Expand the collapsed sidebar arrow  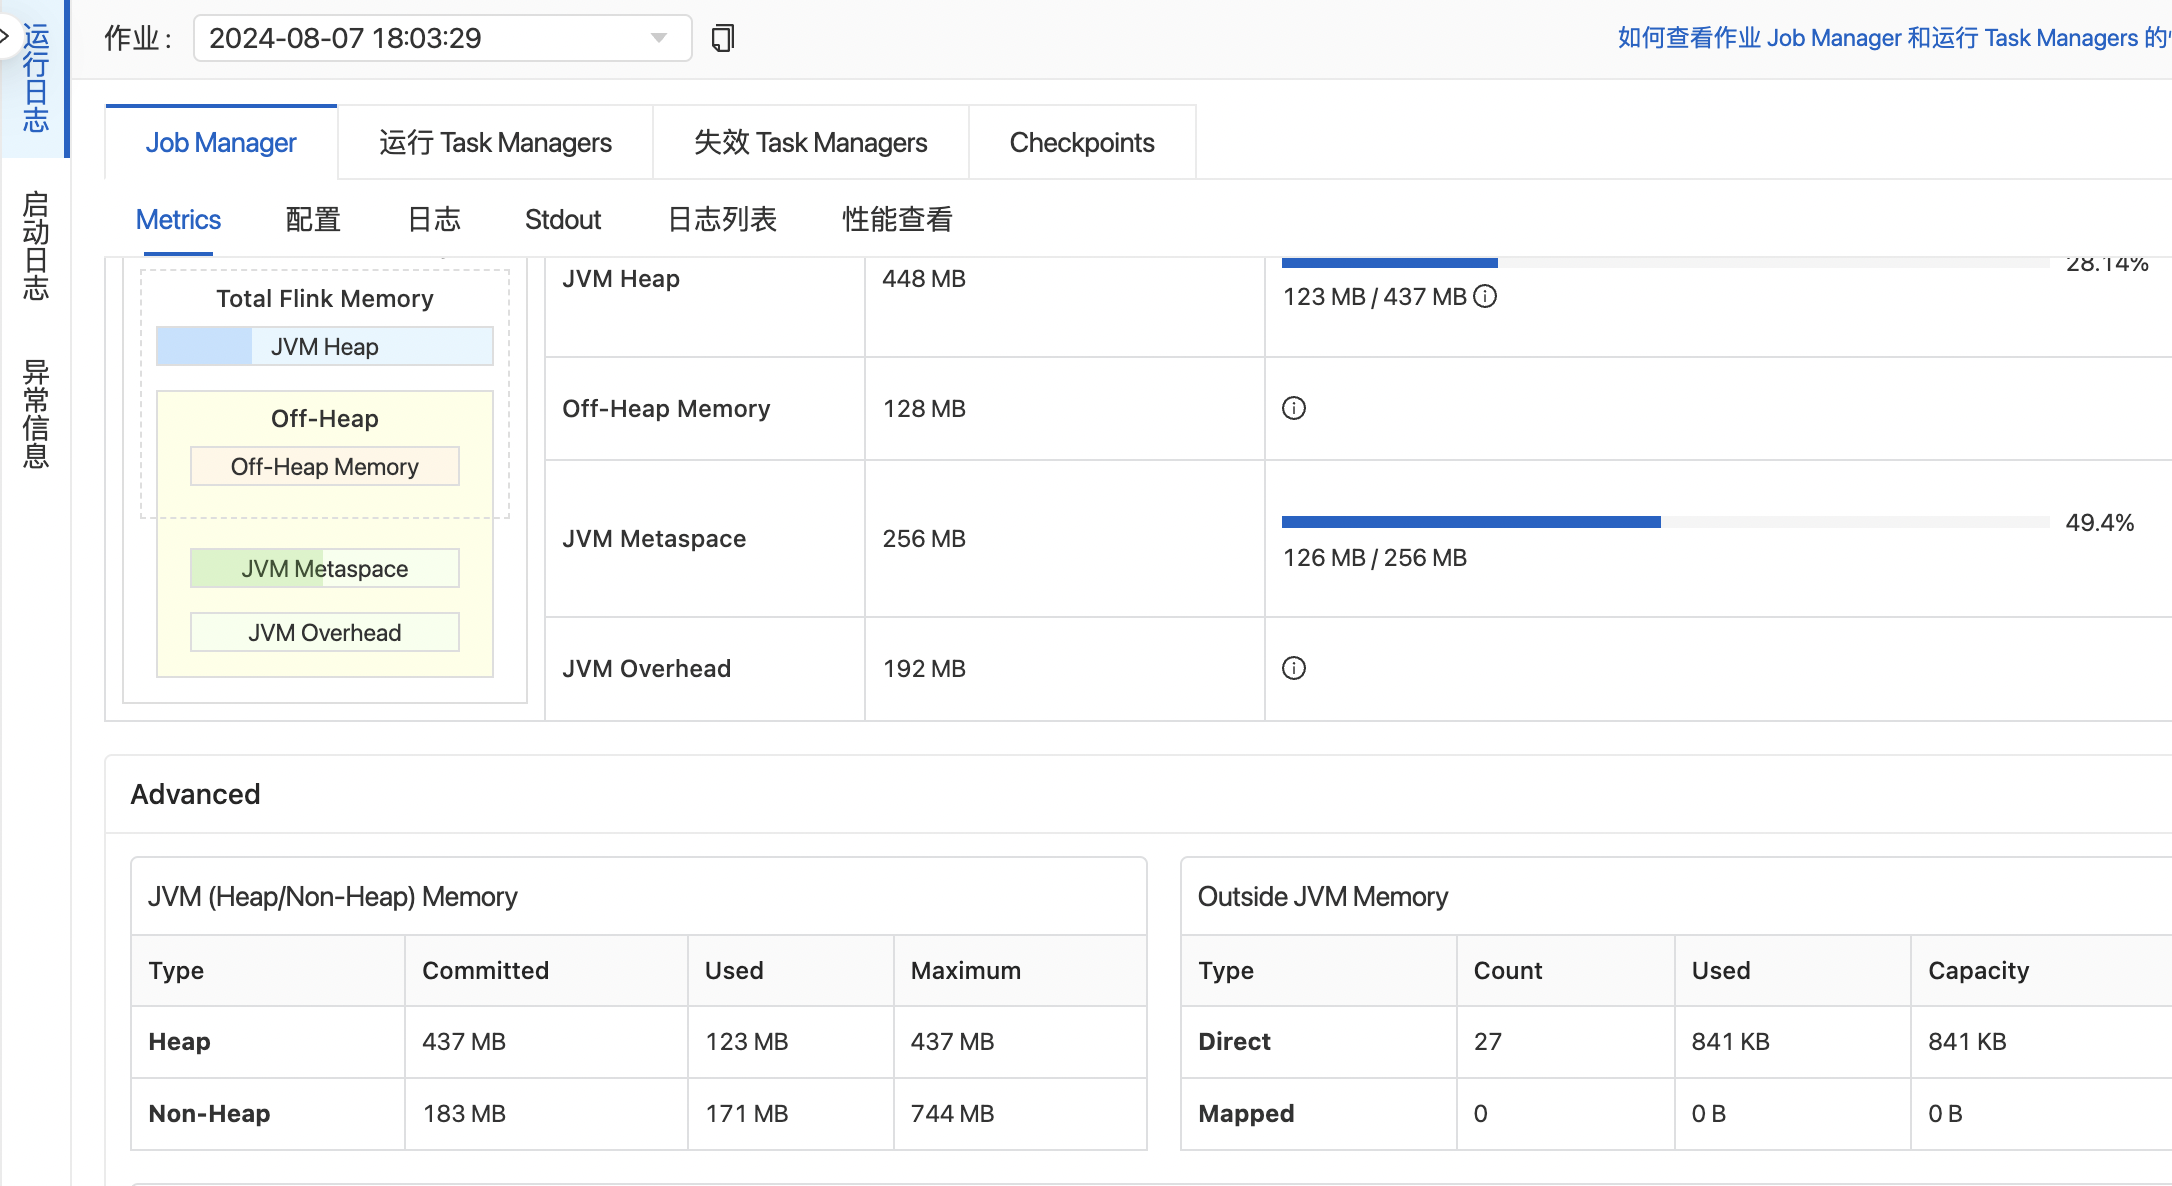(6, 37)
